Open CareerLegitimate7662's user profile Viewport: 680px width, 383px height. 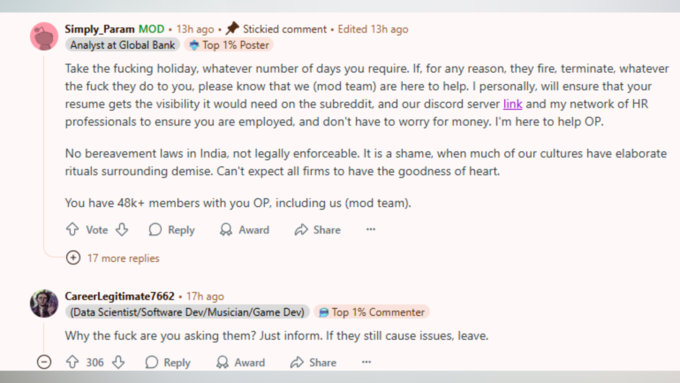[119, 296]
